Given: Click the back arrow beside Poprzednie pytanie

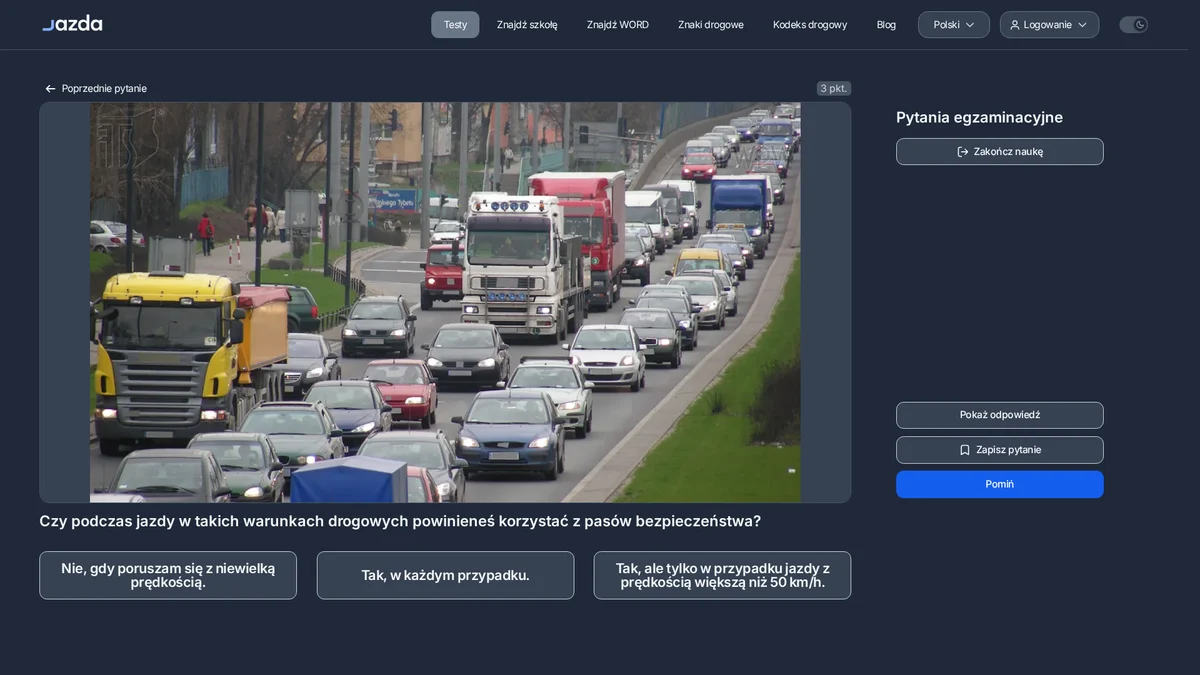Looking at the screenshot, I should pos(50,89).
